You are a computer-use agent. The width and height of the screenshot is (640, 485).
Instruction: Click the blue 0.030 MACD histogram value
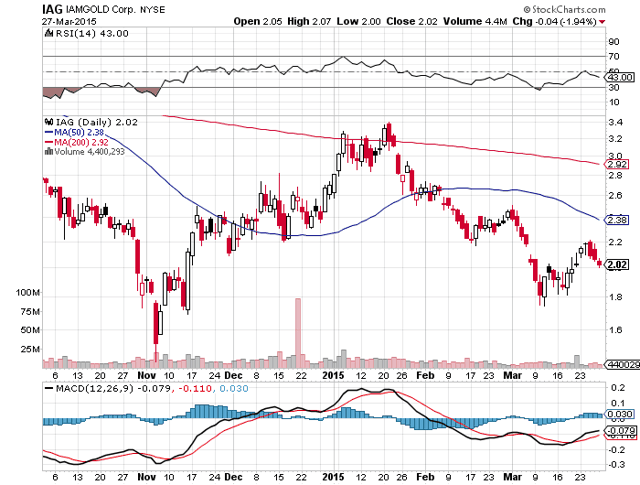click(234, 388)
